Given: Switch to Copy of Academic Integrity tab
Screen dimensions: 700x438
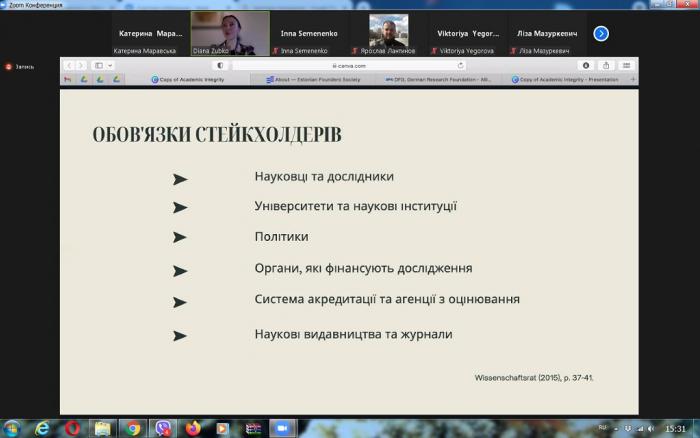Looking at the screenshot, I should 190,79.
